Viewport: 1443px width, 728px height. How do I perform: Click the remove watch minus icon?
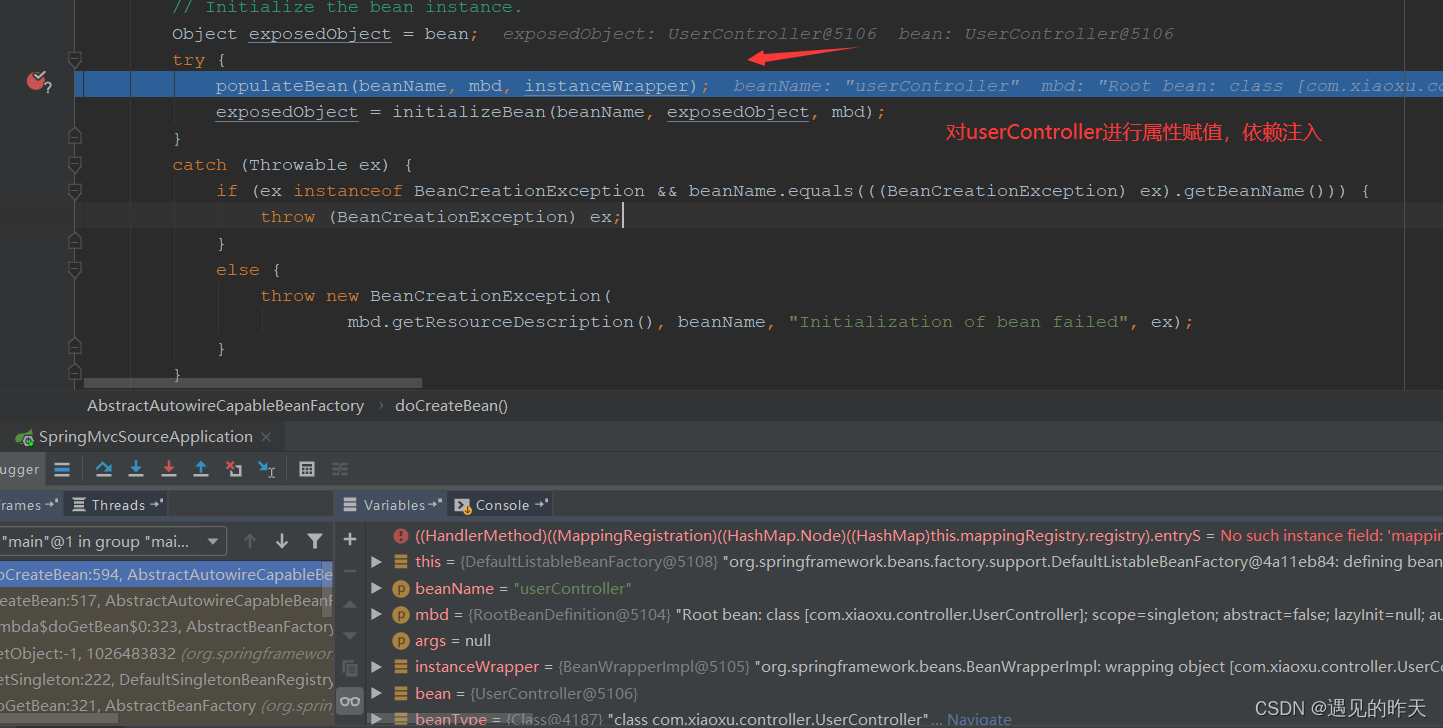tap(349, 571)
